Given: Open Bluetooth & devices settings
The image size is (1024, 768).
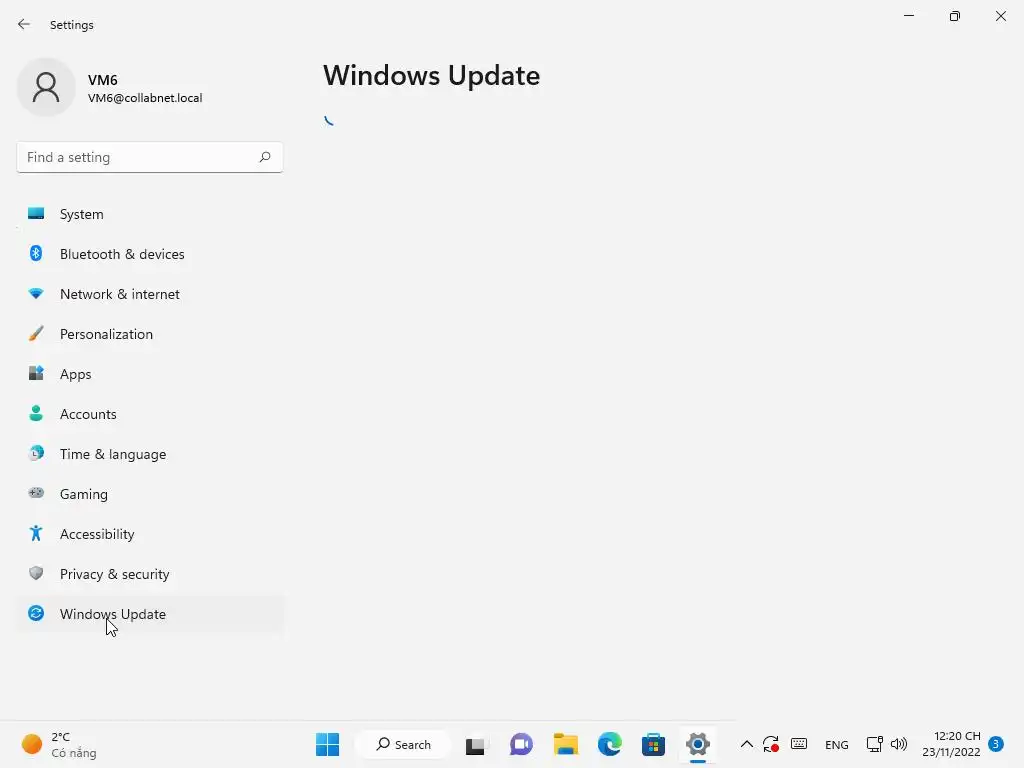Looking at the screenshot, I should click(x=150, y=254).
